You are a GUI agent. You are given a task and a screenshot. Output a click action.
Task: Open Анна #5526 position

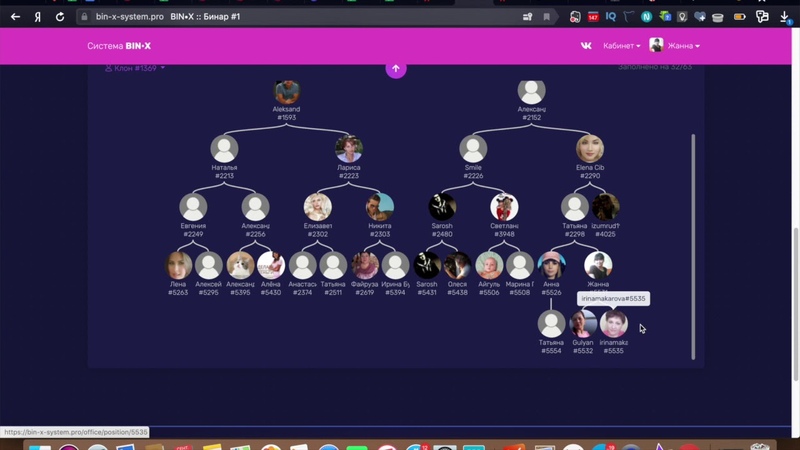(x=552, y=265)
